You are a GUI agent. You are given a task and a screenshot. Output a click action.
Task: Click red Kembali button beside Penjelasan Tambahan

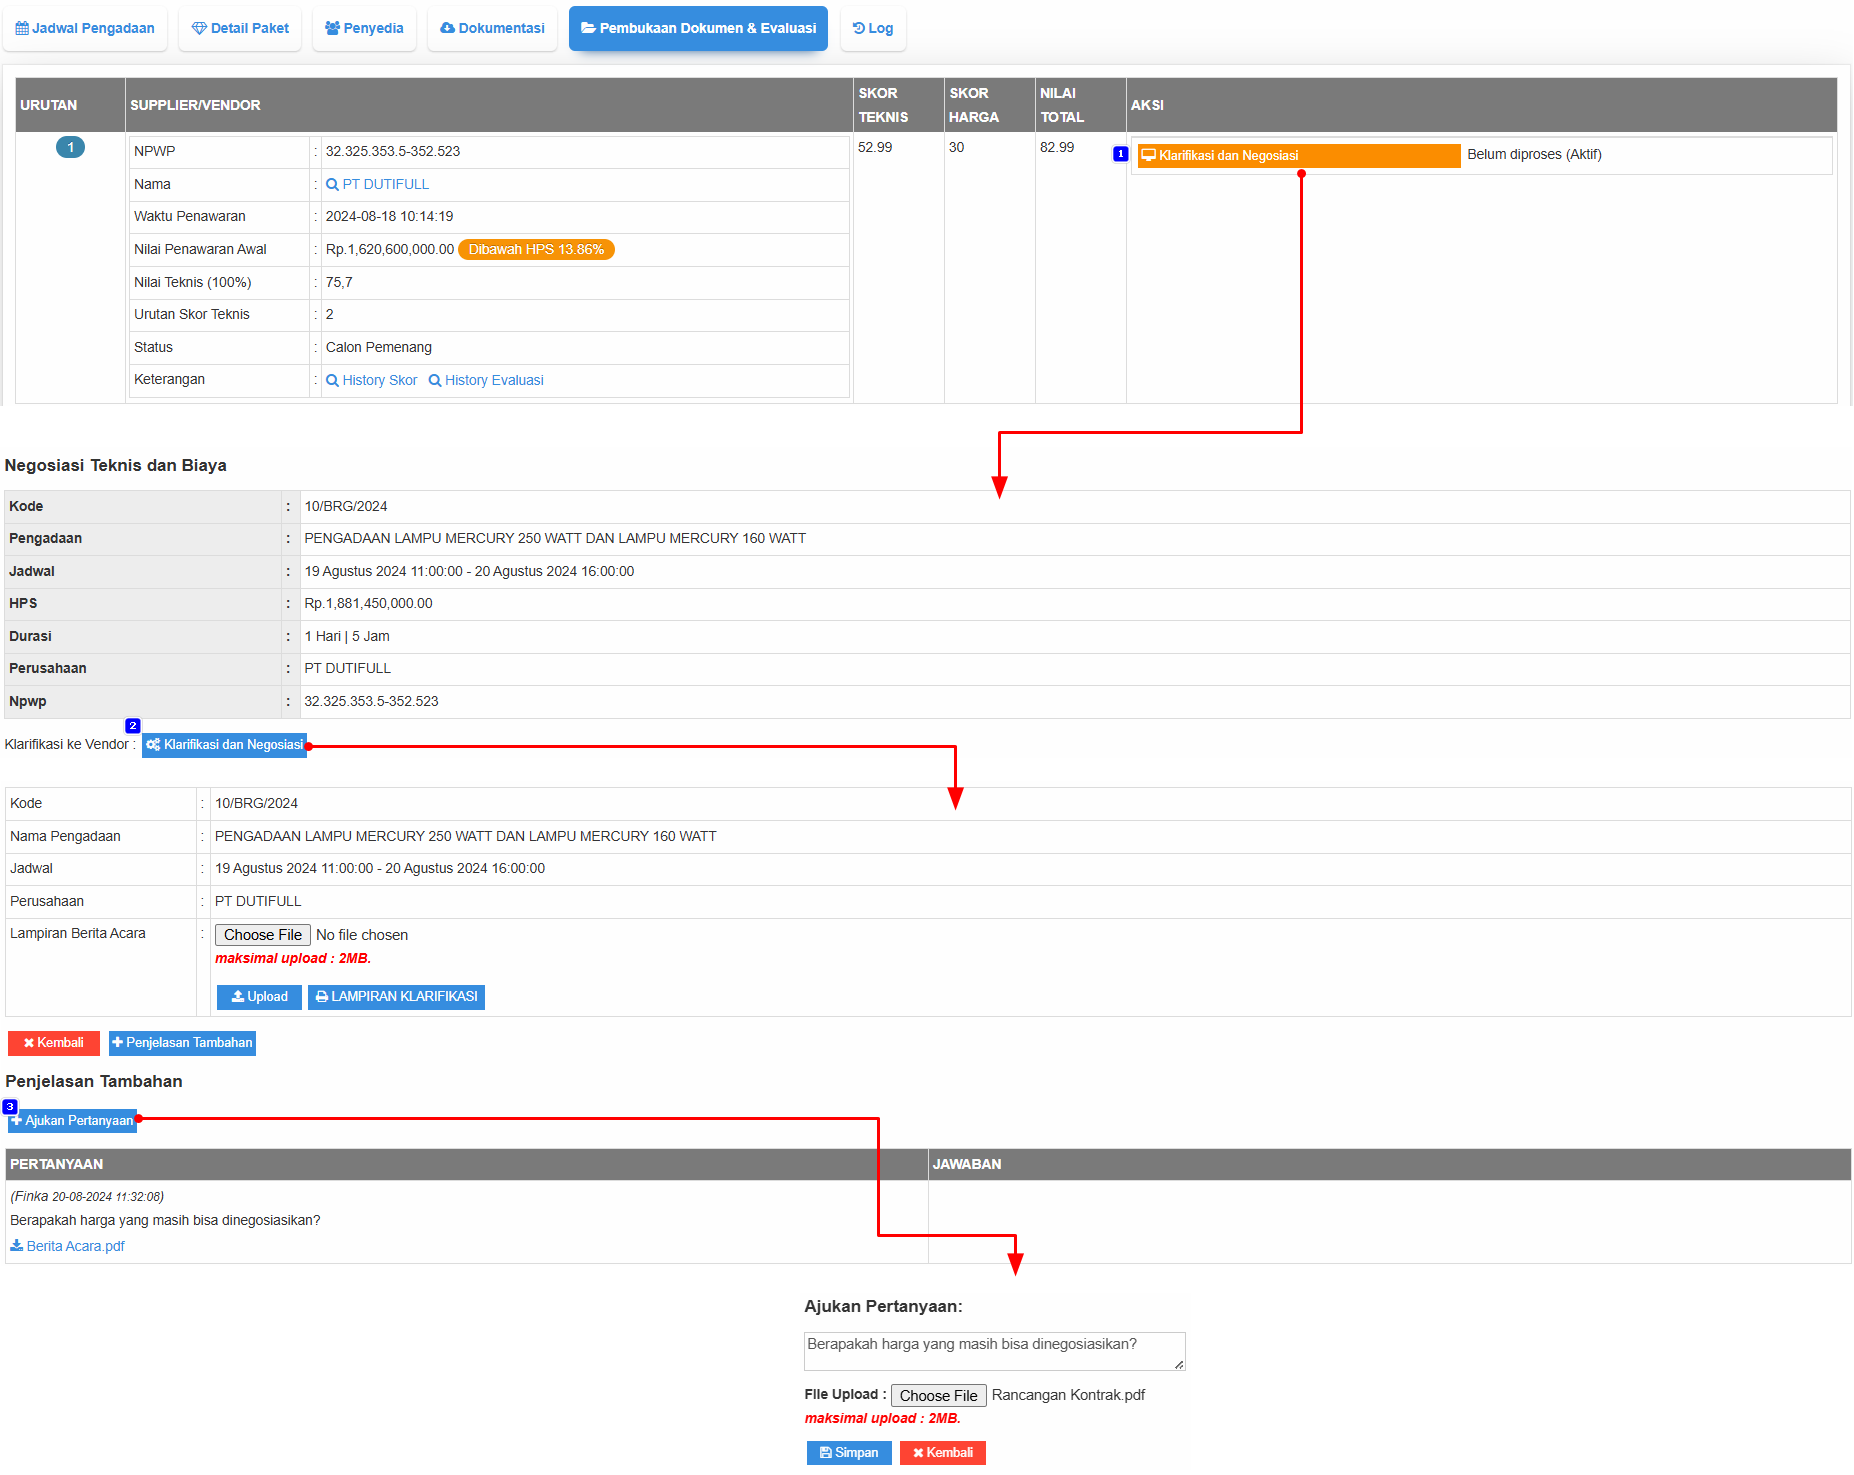54,1043
